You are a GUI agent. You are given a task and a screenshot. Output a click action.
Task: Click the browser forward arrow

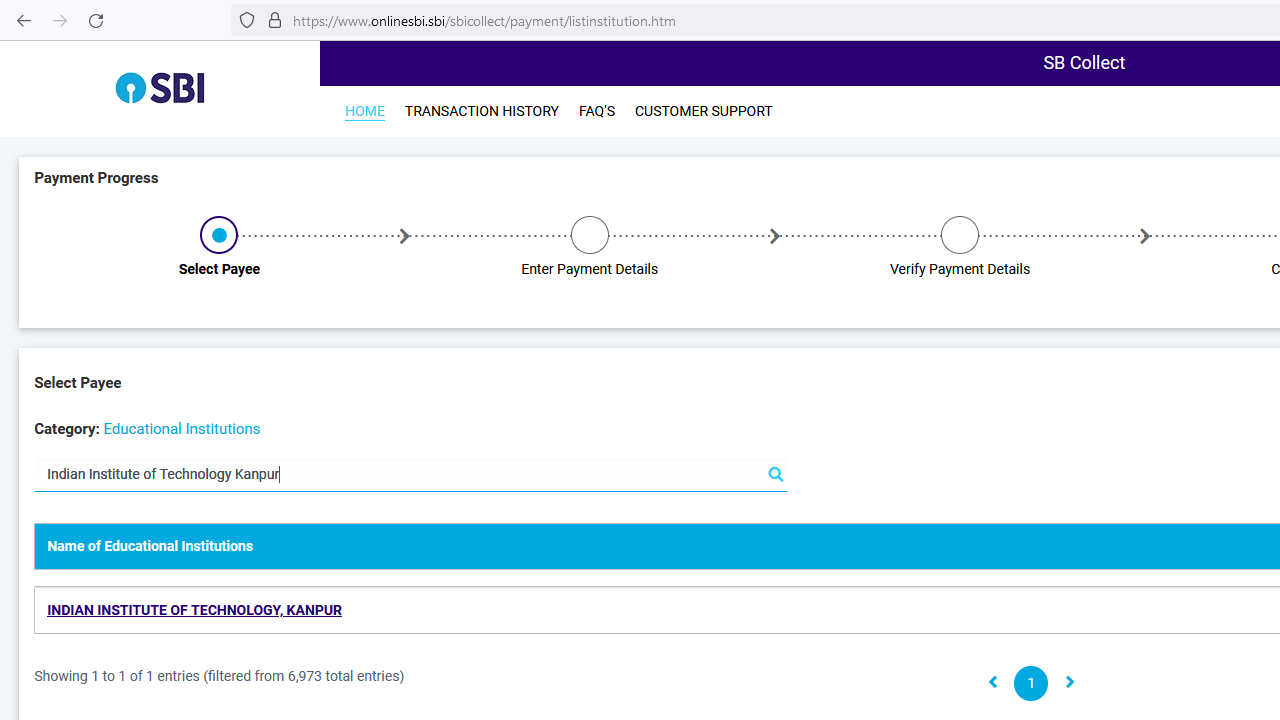pyautogui.click(x=60, y=21)
